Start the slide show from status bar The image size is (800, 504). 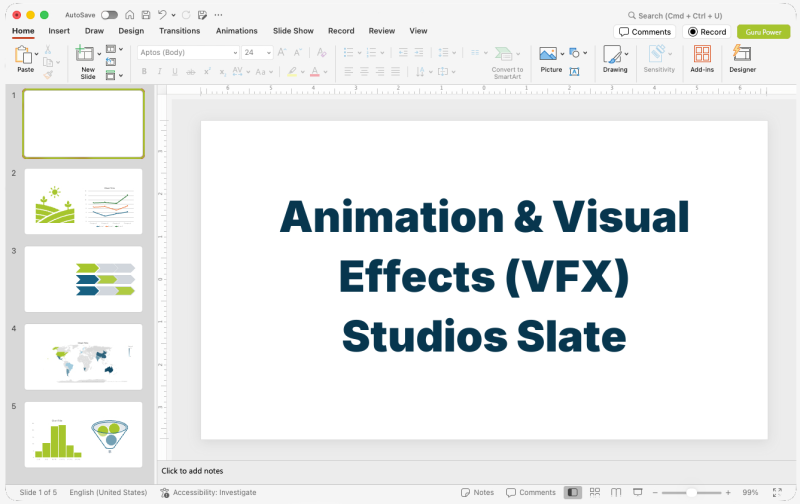pos(638,492)
